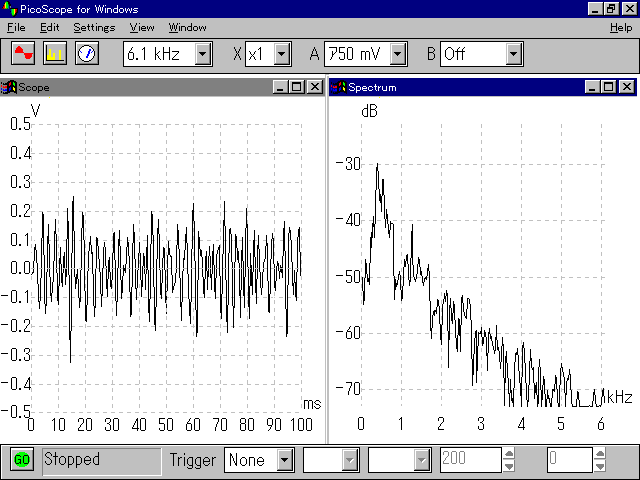Close the Scope window
The image size is (640, 480).
pyautogui.click(x=315, y=87)
